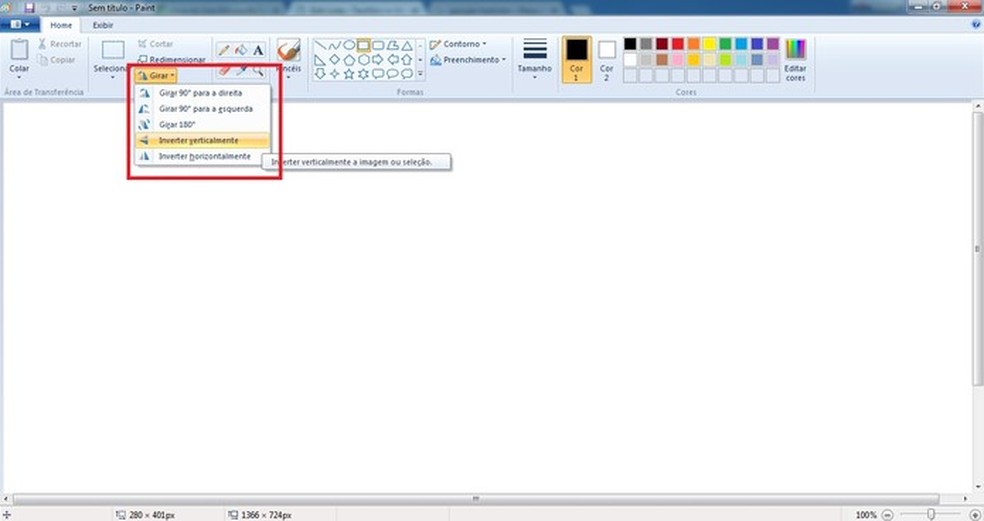Switch to the Exibir tab
The height and width of the screenshot is (521, 984).
103,25
